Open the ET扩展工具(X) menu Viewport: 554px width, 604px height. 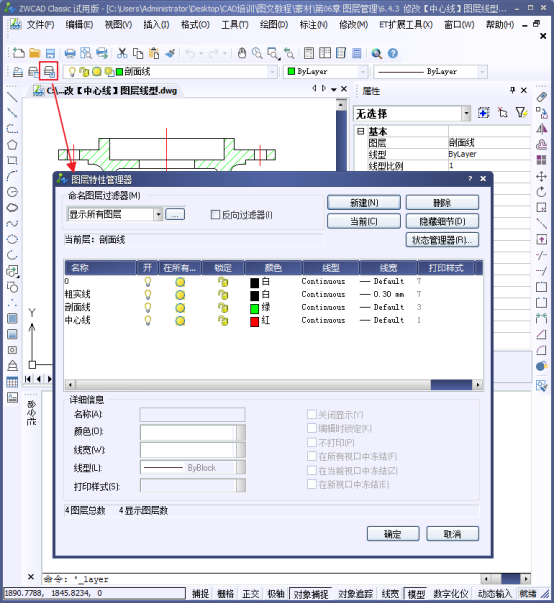(406, 25)
